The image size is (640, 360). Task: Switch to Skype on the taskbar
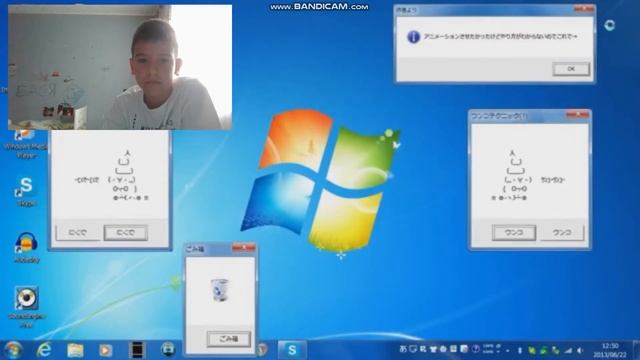(292, 350)
